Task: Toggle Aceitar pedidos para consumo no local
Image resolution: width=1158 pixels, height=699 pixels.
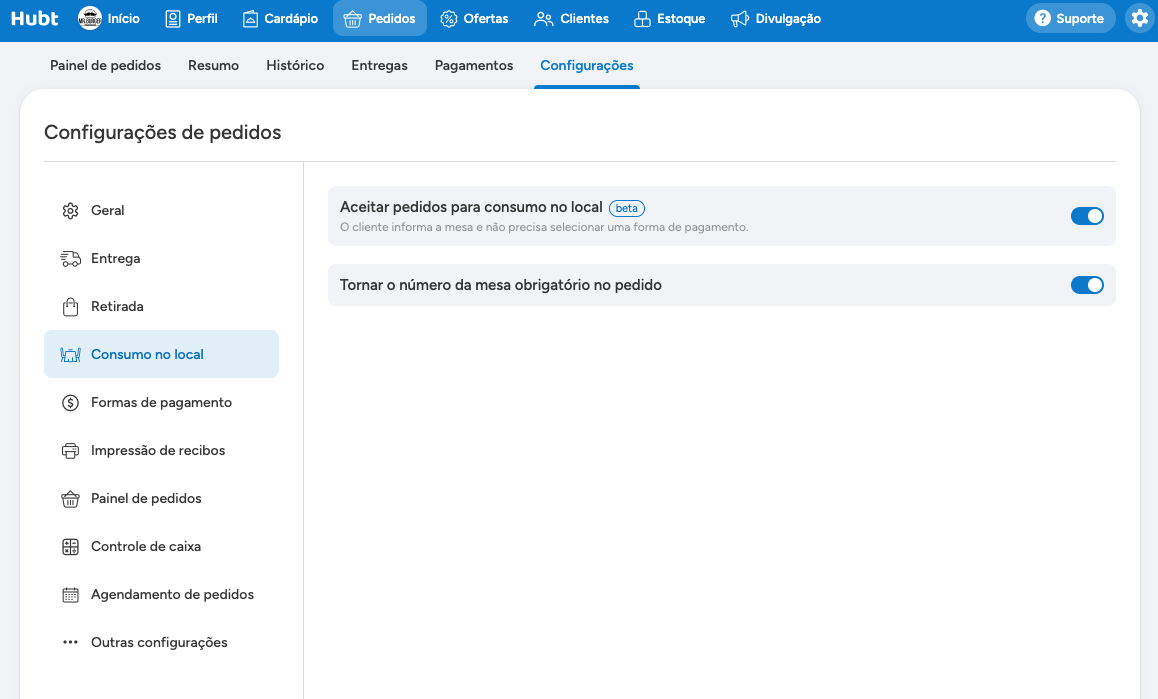Action: tap(1087, 216)
